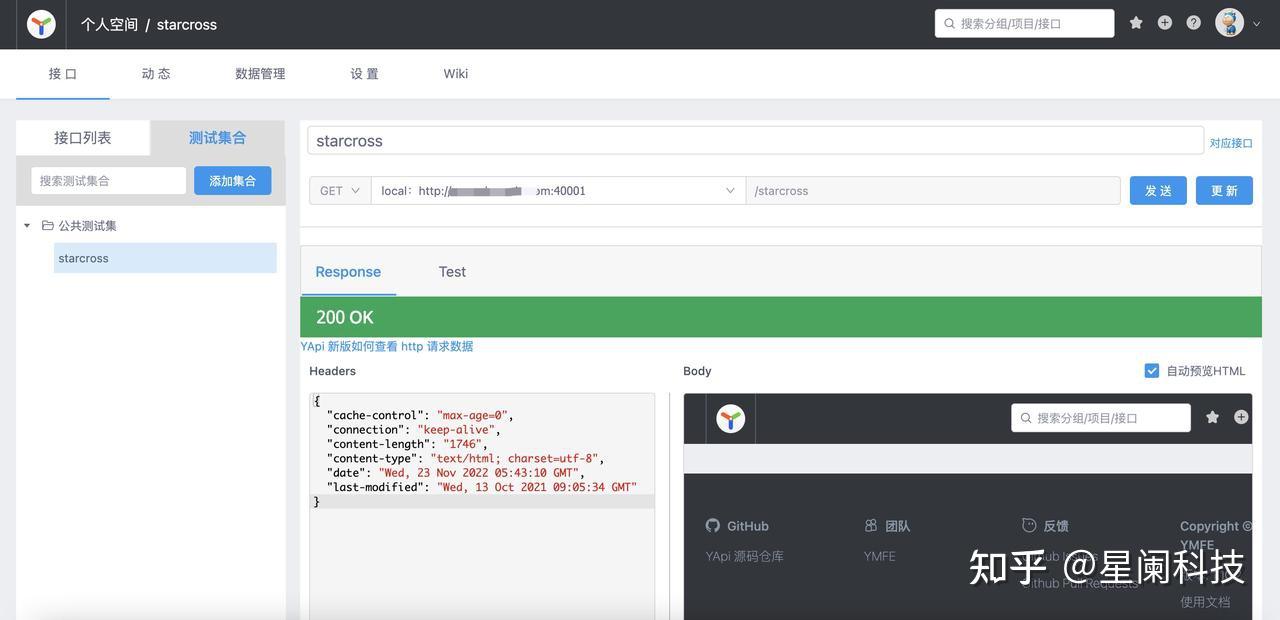Click the 公共测试集 folder icon

point(47,226)
